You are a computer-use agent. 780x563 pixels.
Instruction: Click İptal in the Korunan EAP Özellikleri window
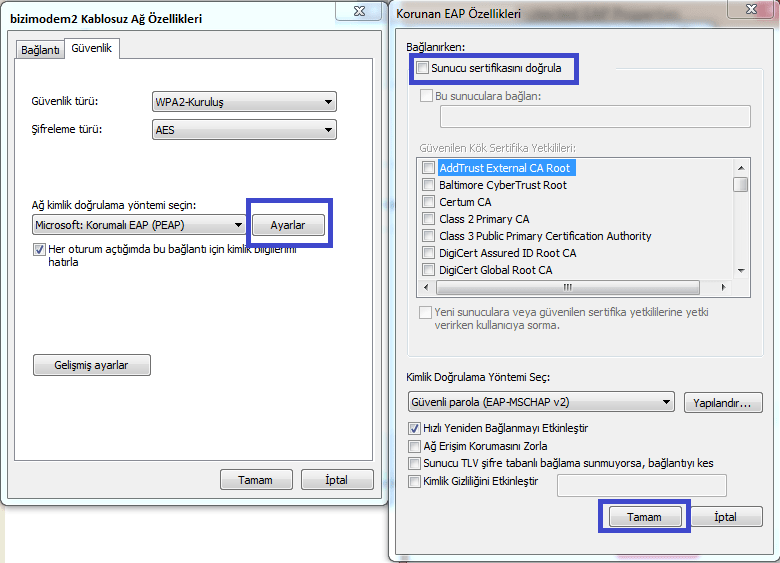point(726,517)
